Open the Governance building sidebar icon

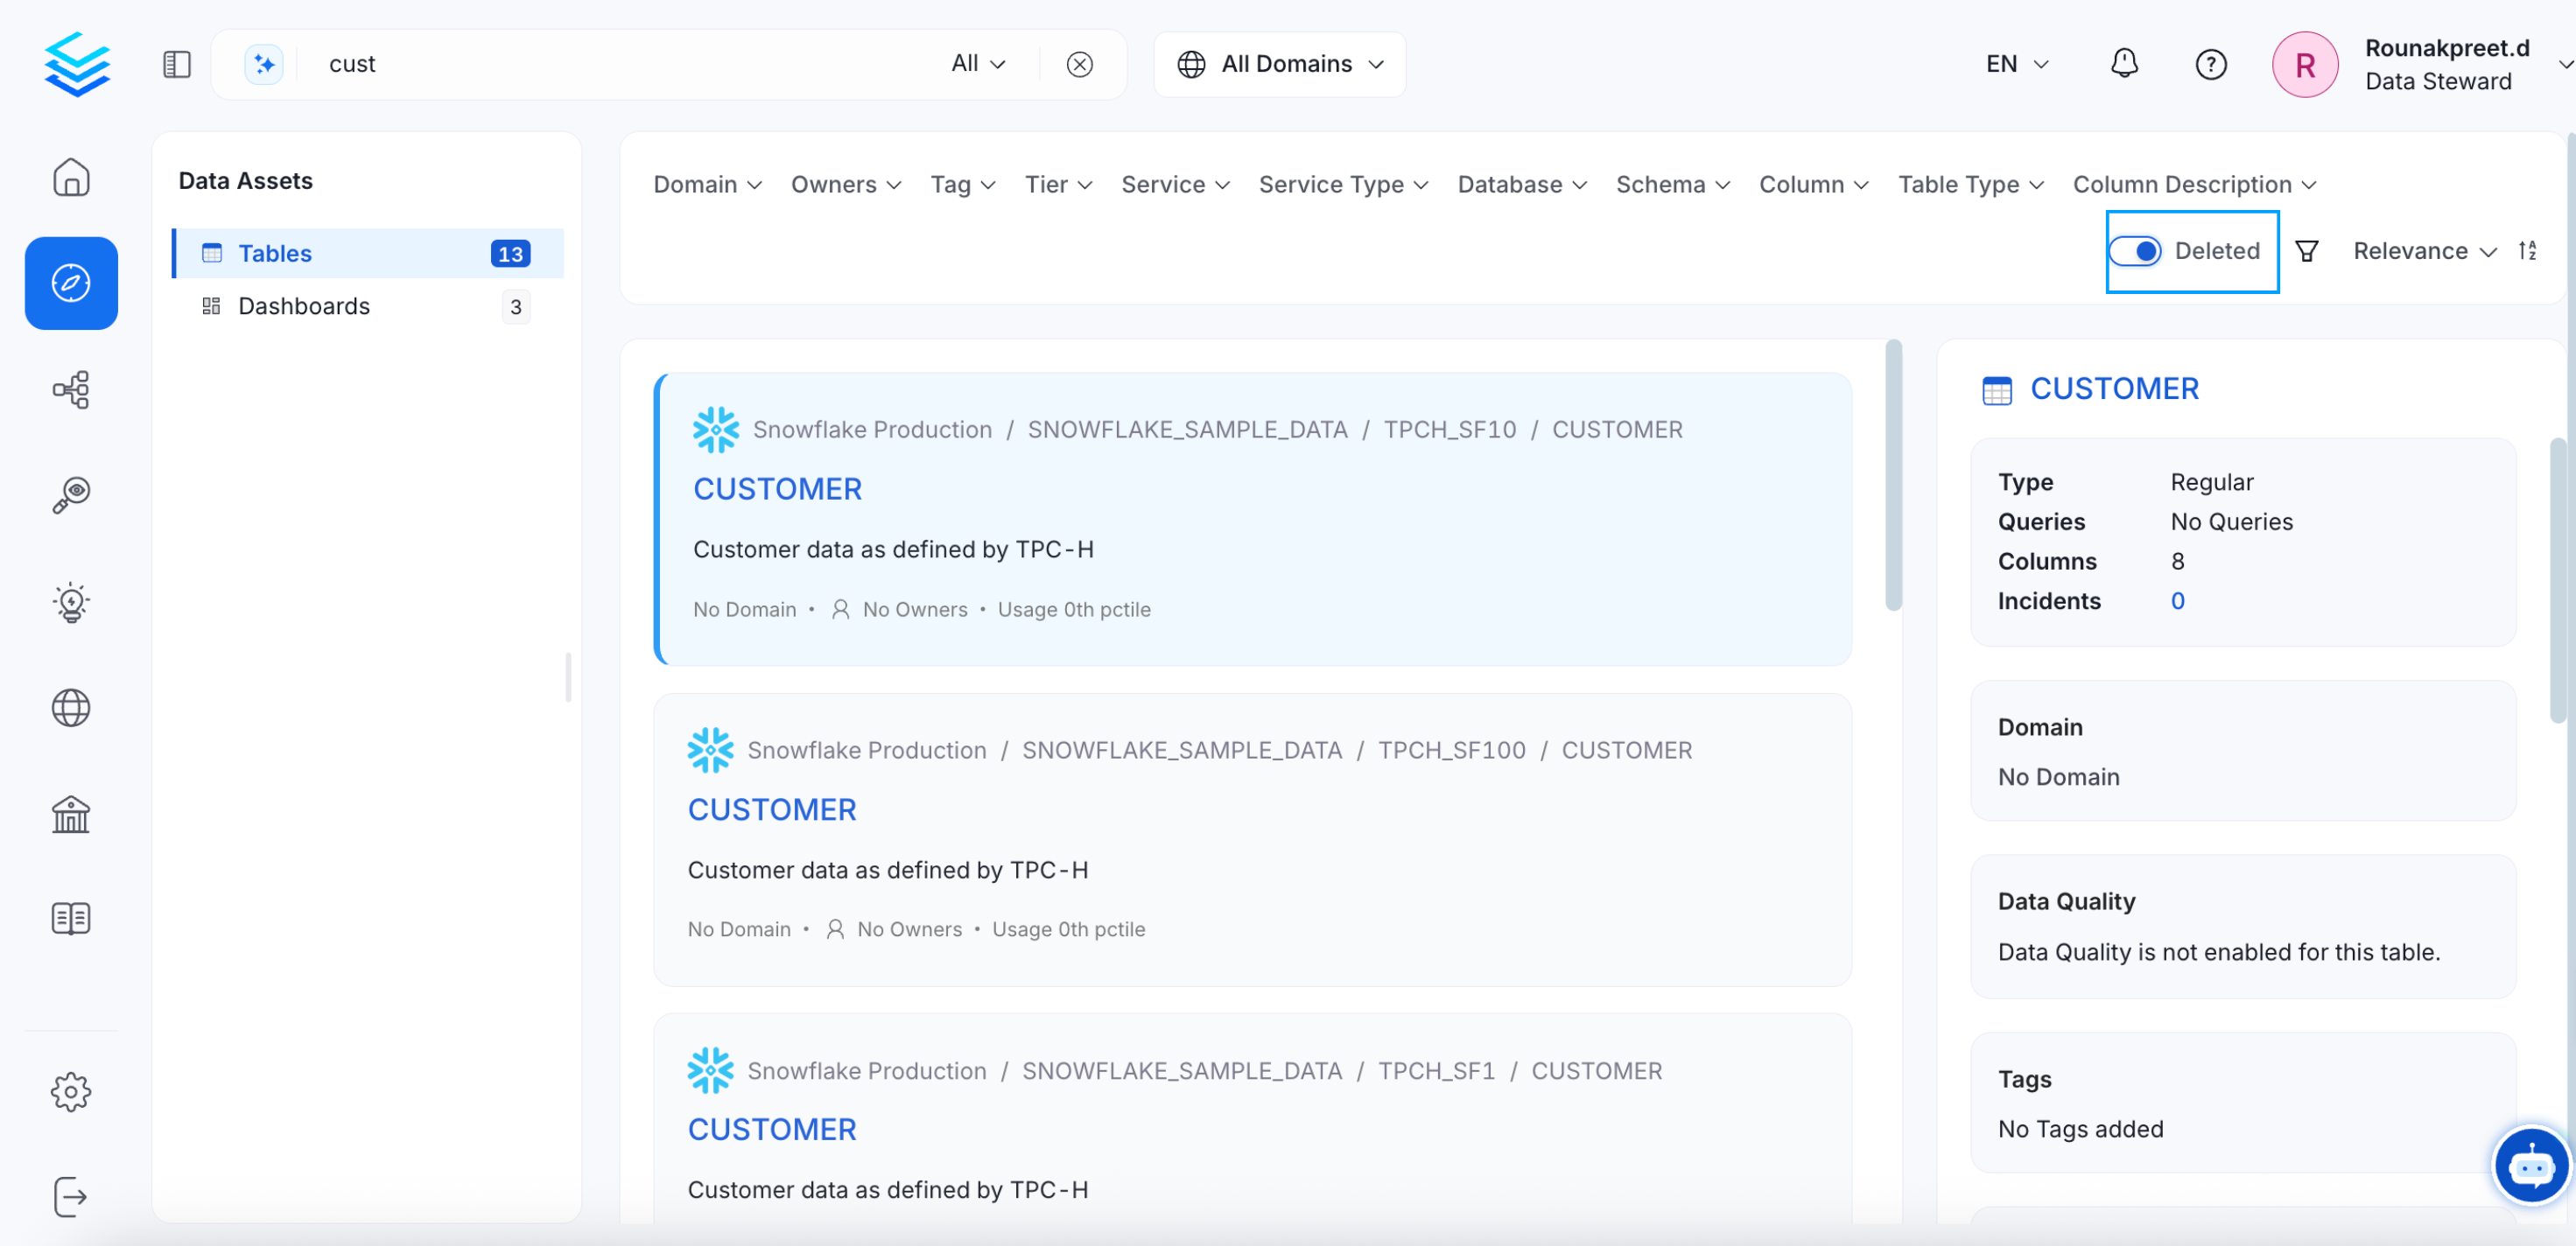(71, 814)
